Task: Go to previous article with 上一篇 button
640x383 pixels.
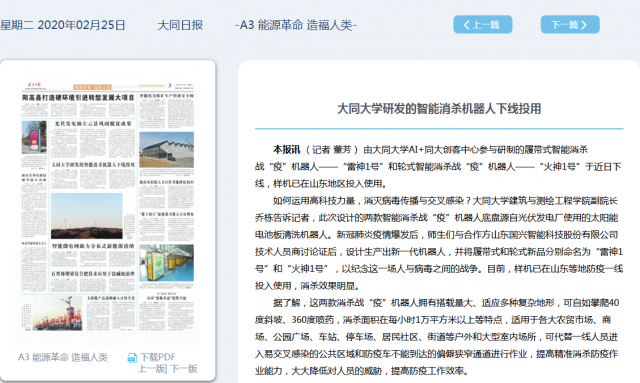Action: pyautogui.click(x=482, y=24)
